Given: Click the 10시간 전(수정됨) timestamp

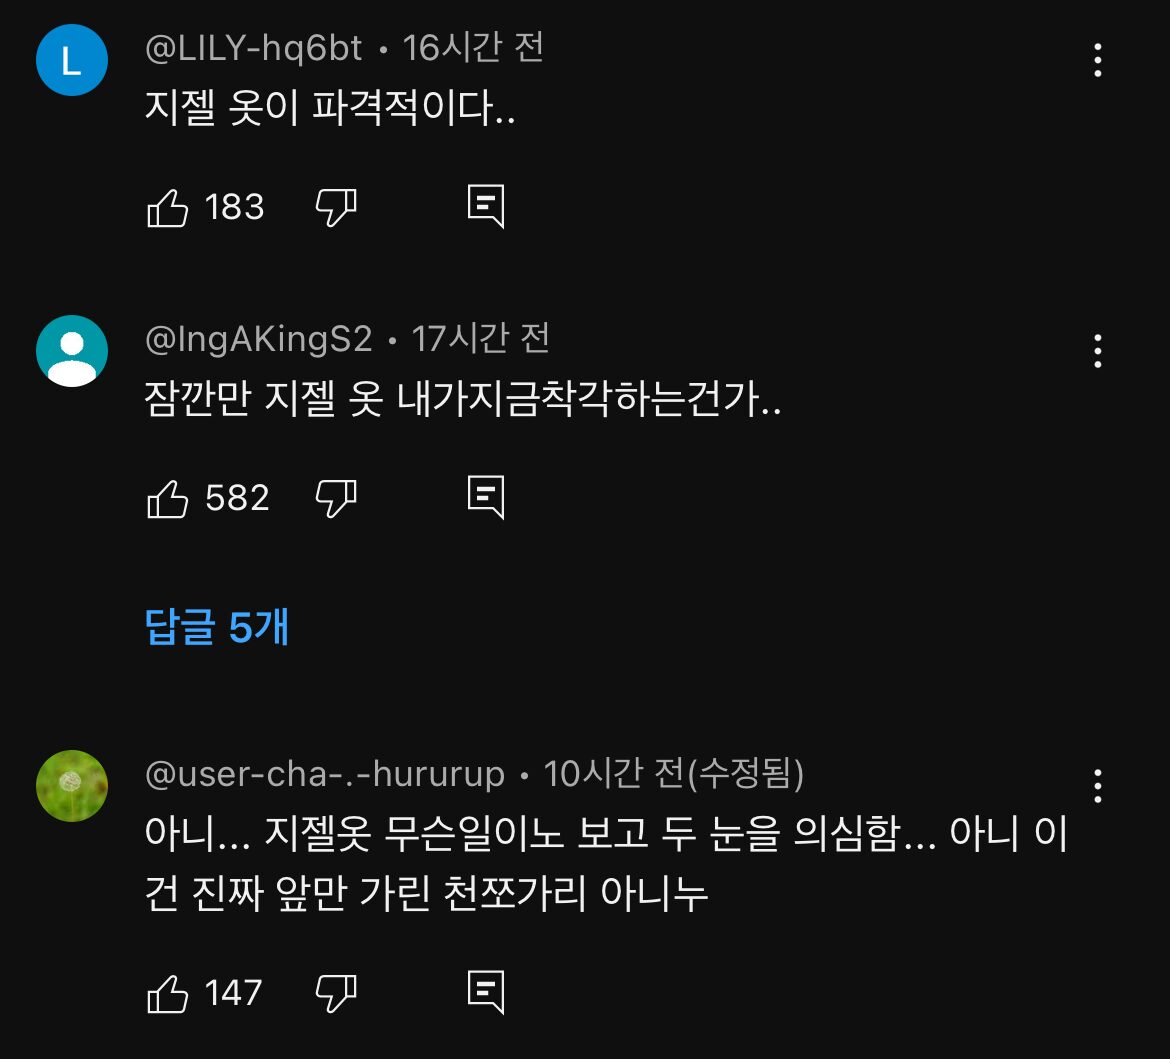Looking at the screenshot, I should pos(674,774).
